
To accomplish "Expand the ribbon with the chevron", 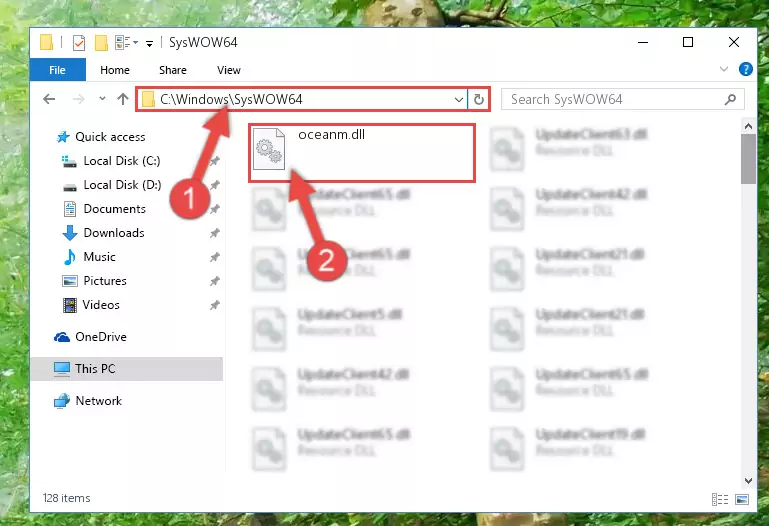I will pyautogui.click(x=723, y=69).
